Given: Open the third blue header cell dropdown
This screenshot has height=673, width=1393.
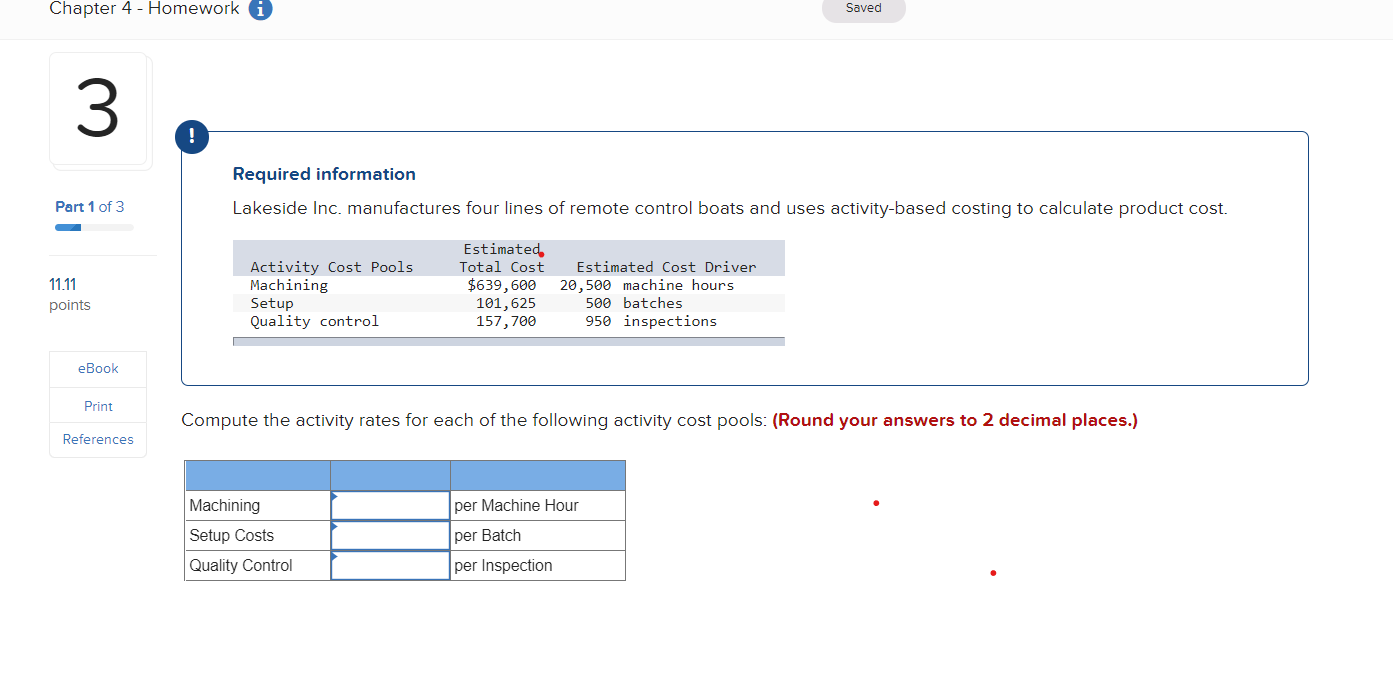Looking at the screenshot, I should [x=538, y=475].
